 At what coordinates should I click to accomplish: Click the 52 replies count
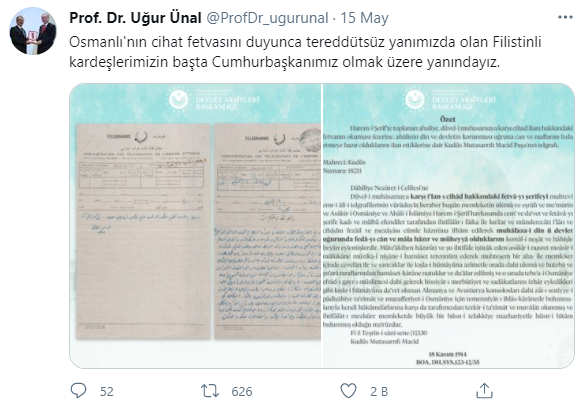[107, 391]
